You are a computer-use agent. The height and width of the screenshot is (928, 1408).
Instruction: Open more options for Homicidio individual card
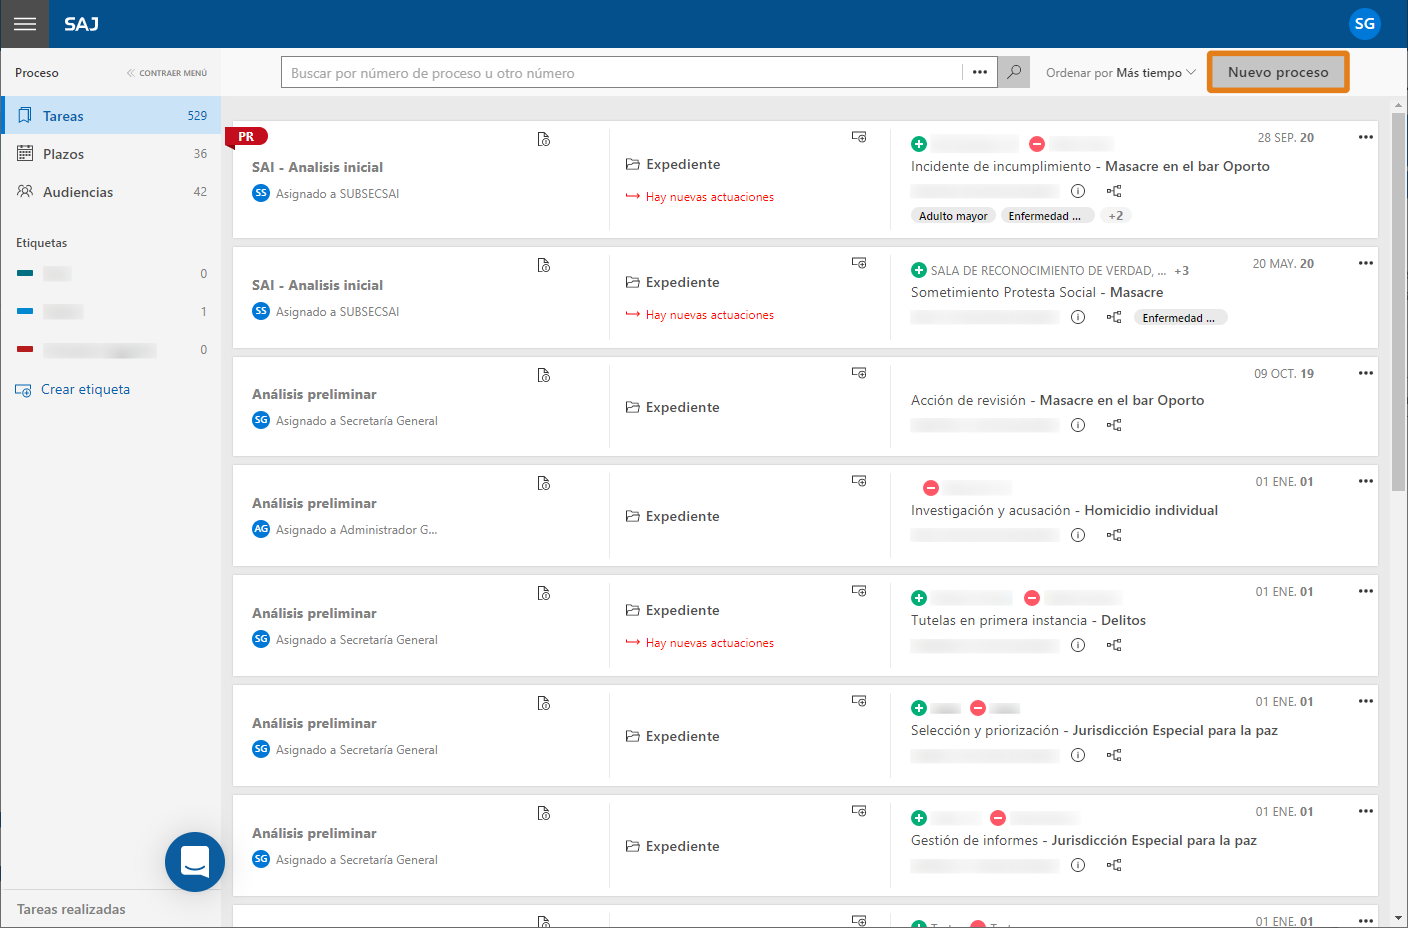pos(1365,481)
